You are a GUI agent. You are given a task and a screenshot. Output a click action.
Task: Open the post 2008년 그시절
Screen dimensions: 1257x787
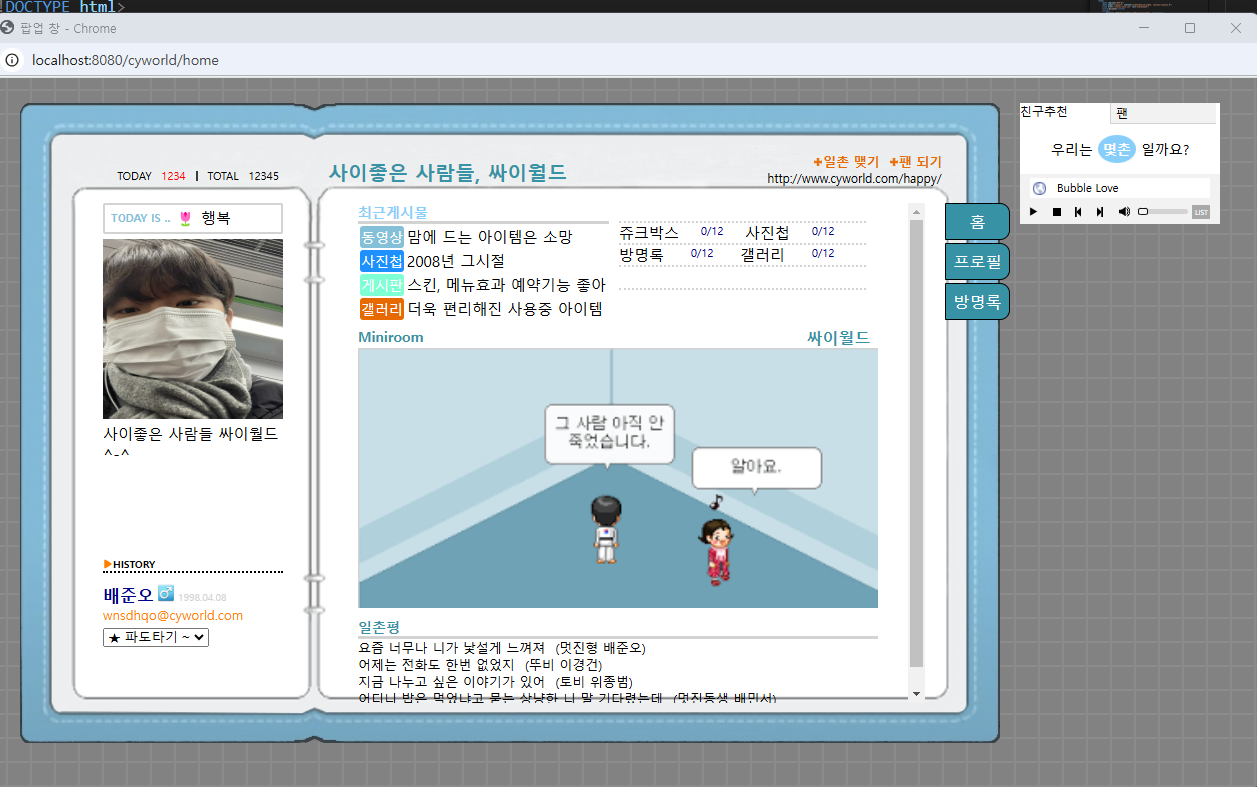(456, 261)
